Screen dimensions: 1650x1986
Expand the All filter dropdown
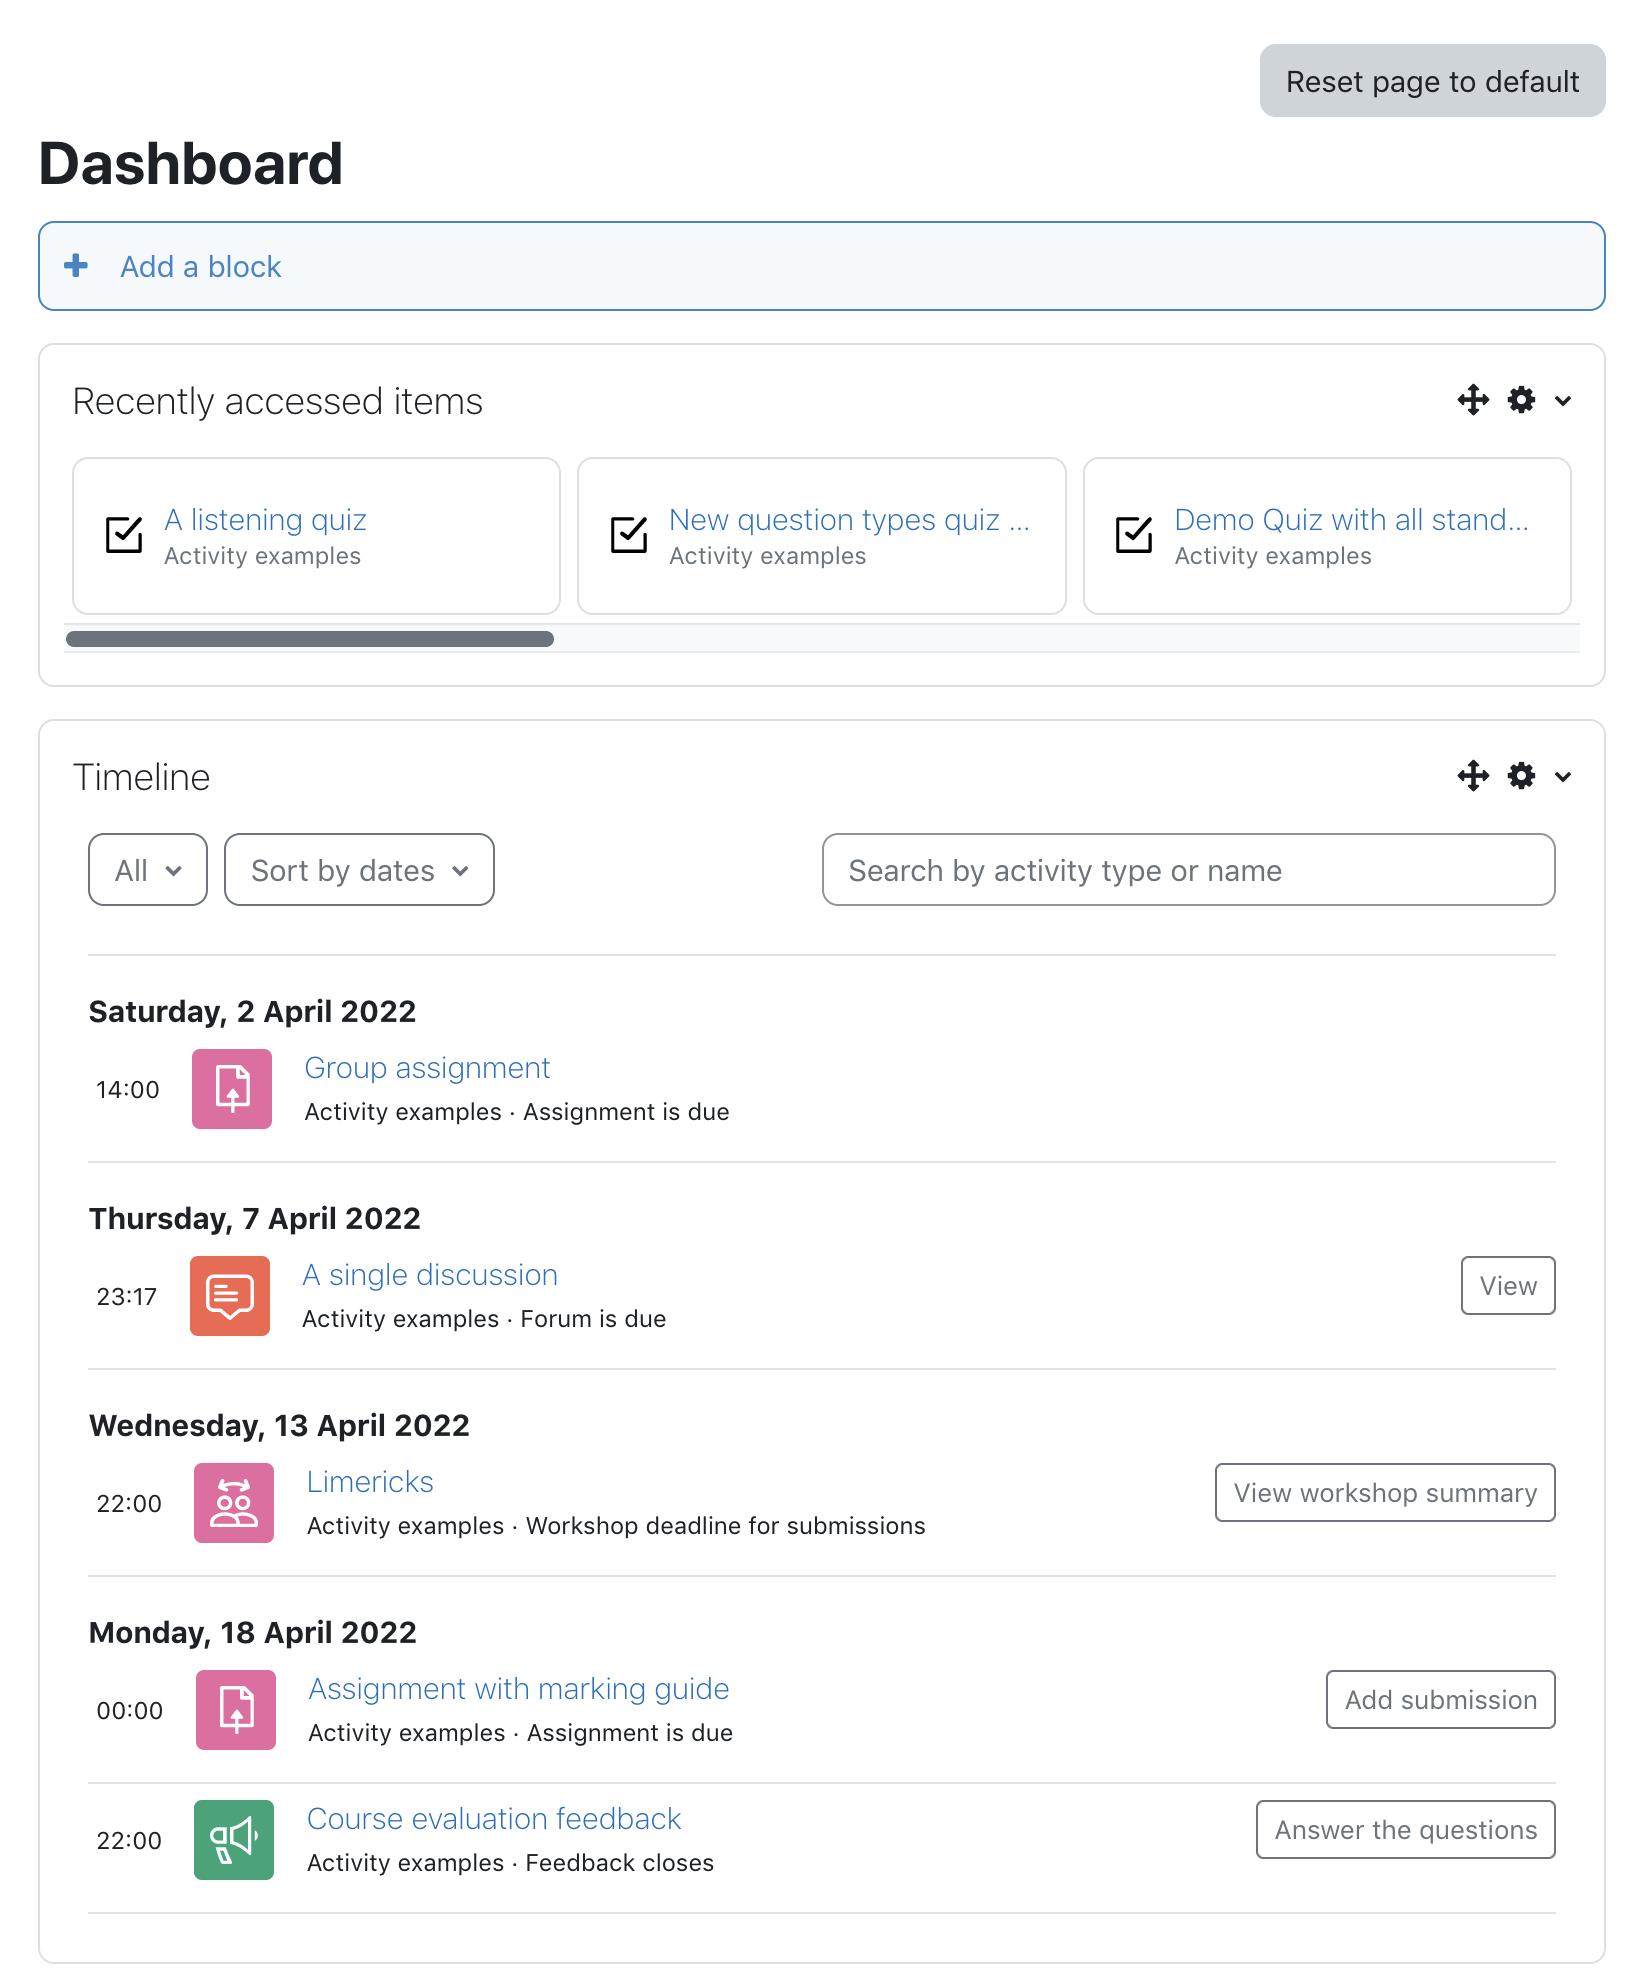tap(148, 870)
